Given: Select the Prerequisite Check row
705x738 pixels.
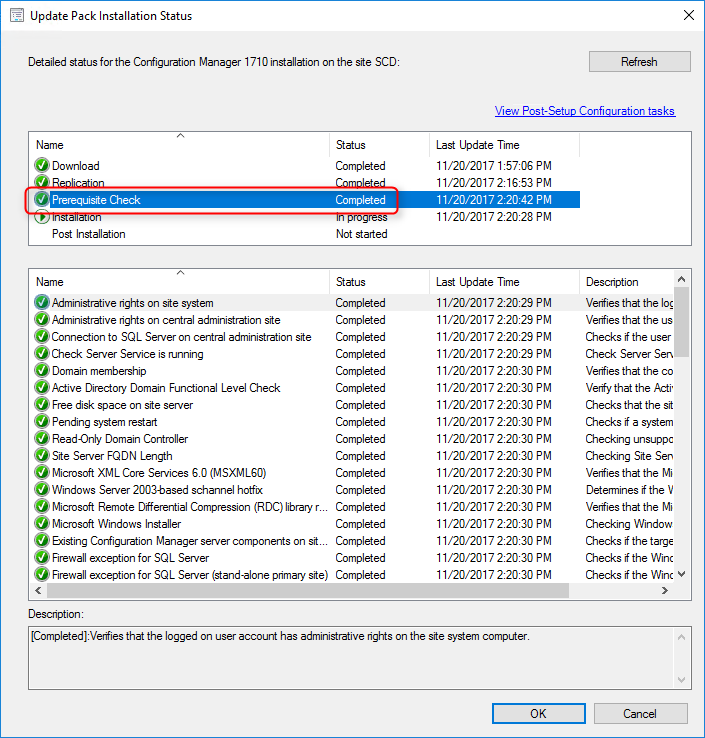Looking at the screenshot, I should pos(306,200).
